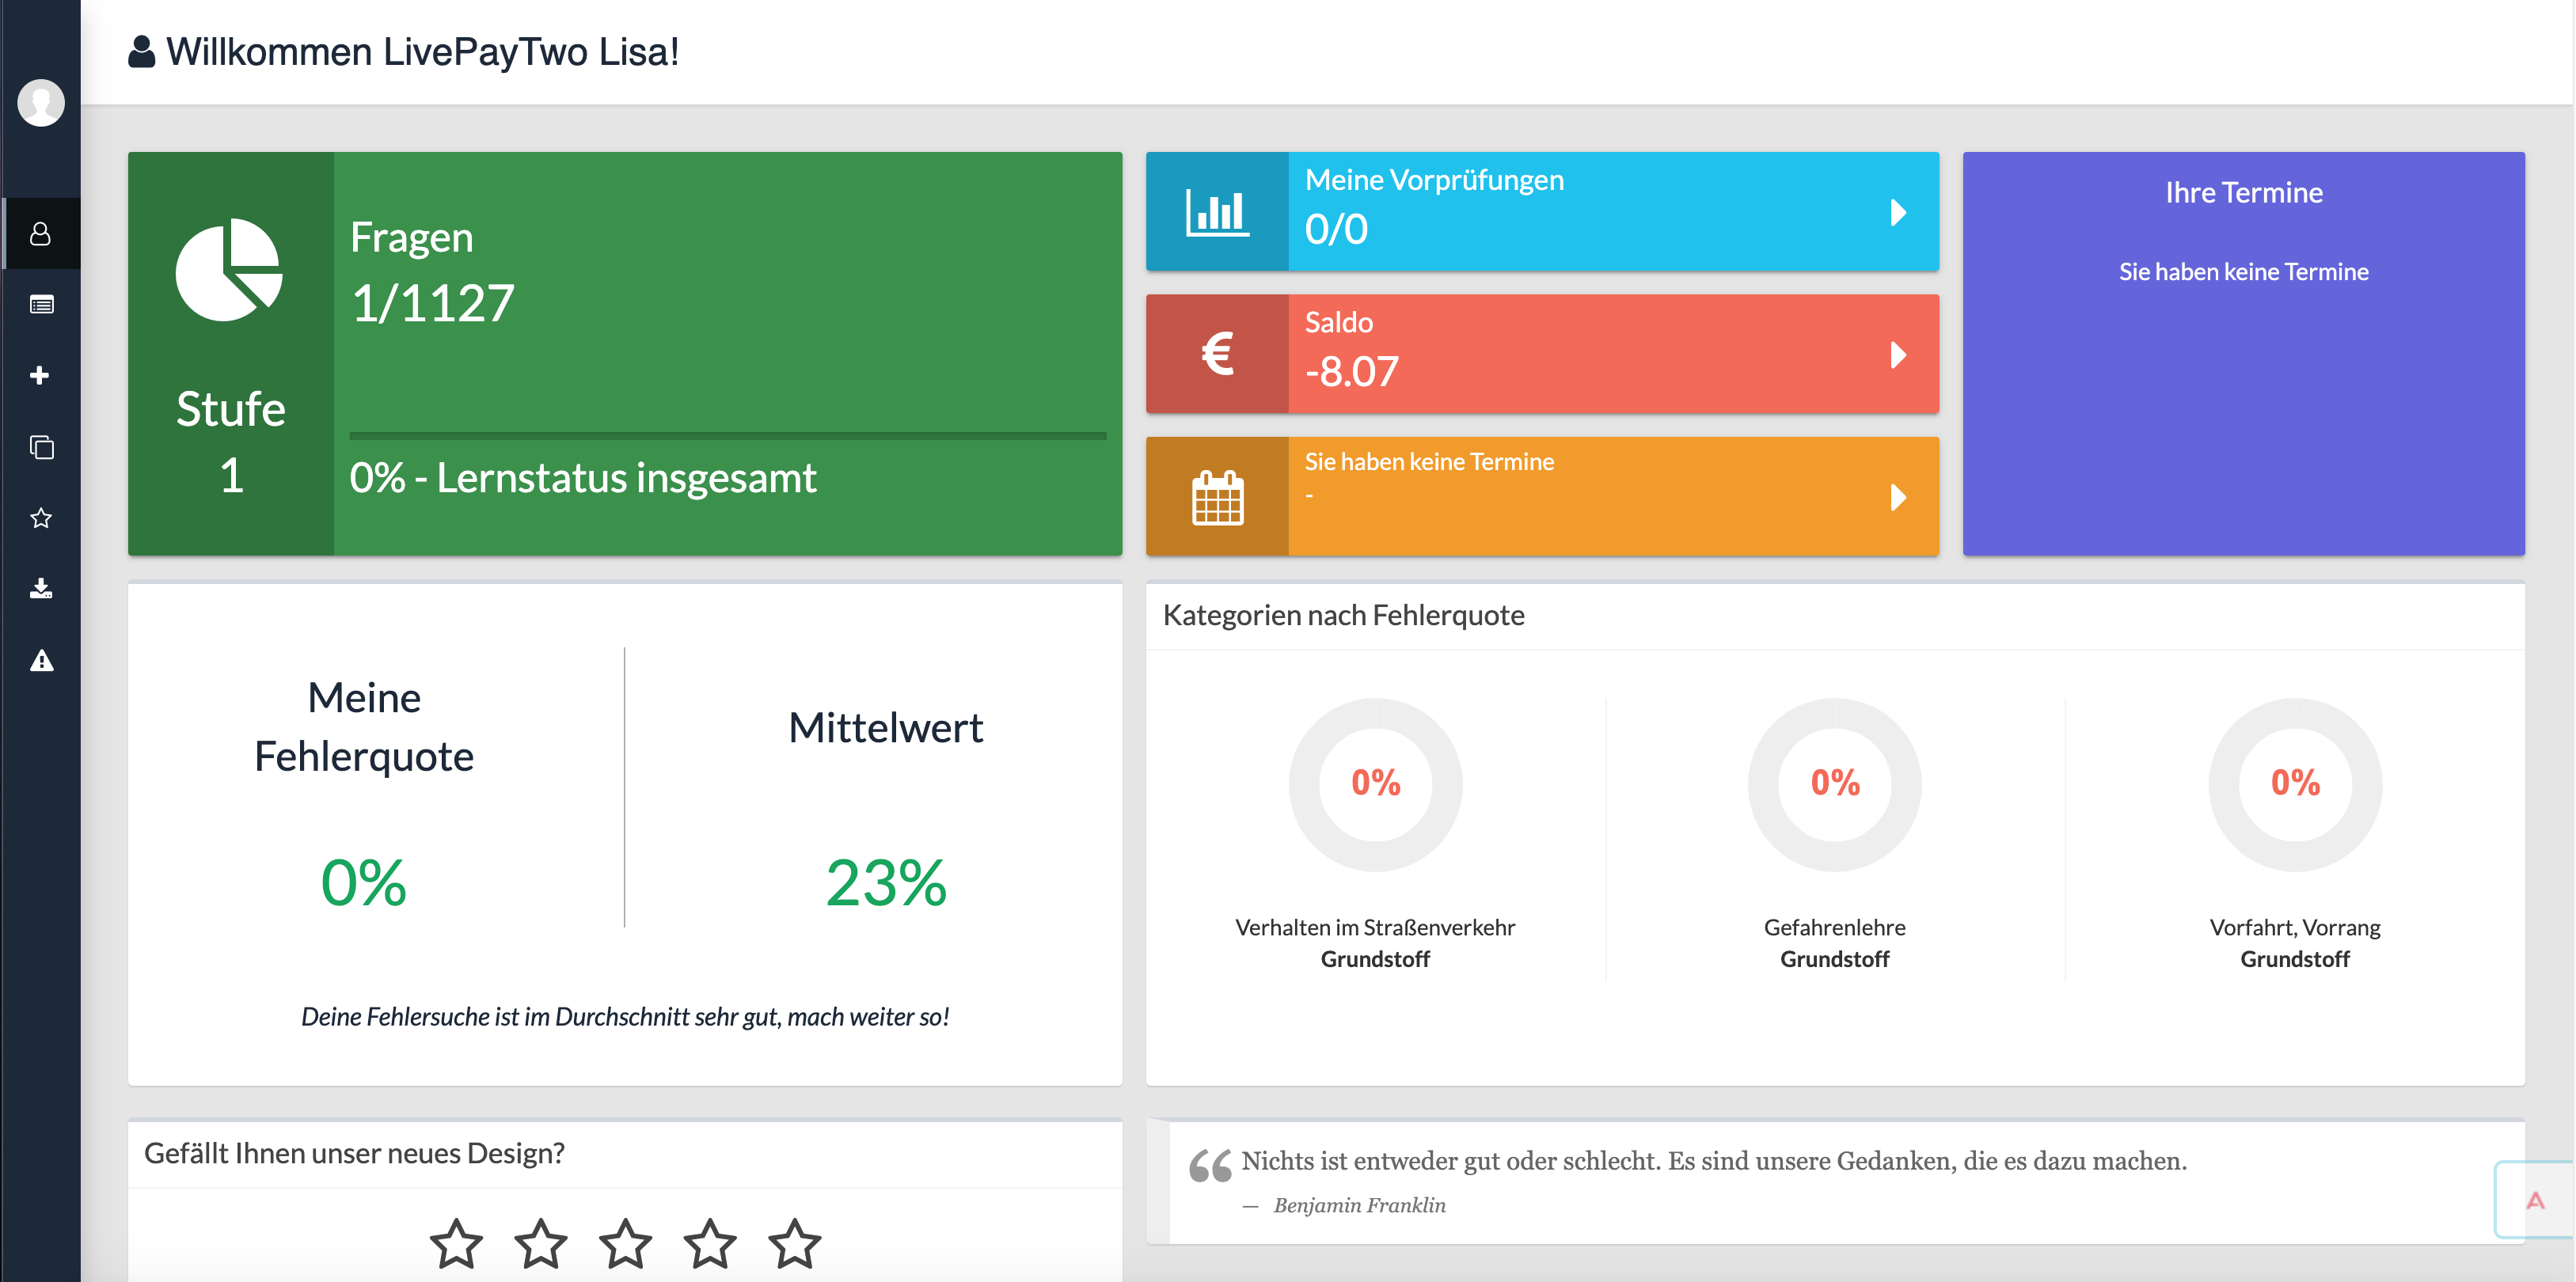Click the user profile sidebar icon

point(40,233)
